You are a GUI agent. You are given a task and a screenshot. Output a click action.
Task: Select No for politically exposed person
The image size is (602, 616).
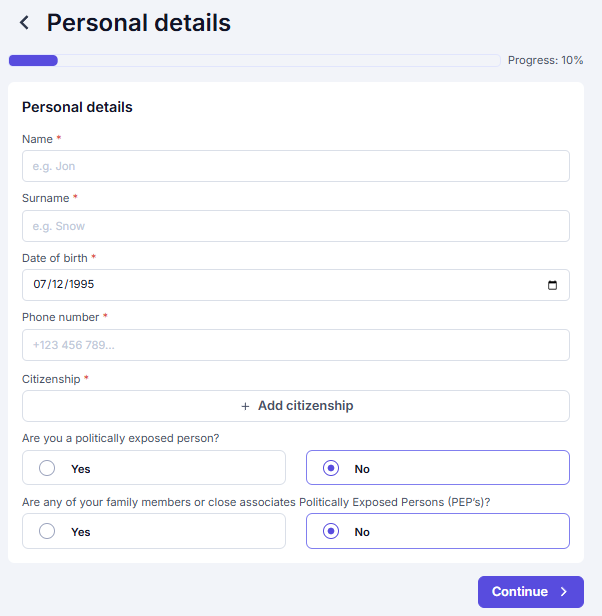coord(438,468)
